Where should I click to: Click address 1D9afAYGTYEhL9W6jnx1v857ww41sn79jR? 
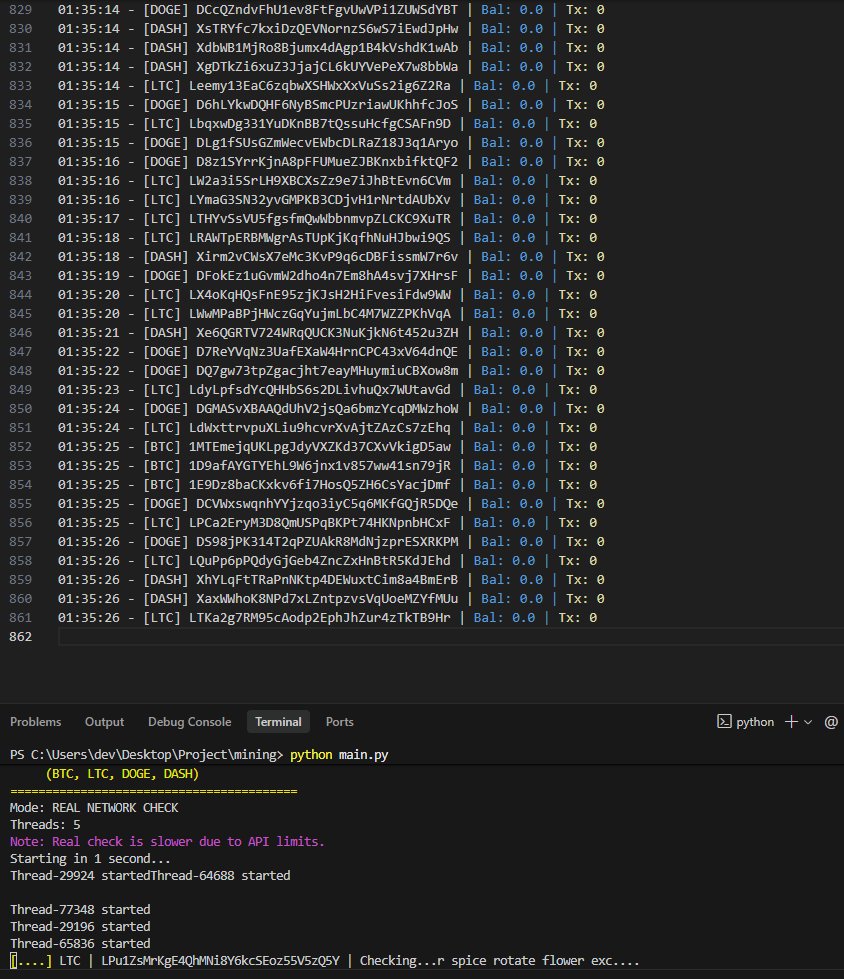320,466
